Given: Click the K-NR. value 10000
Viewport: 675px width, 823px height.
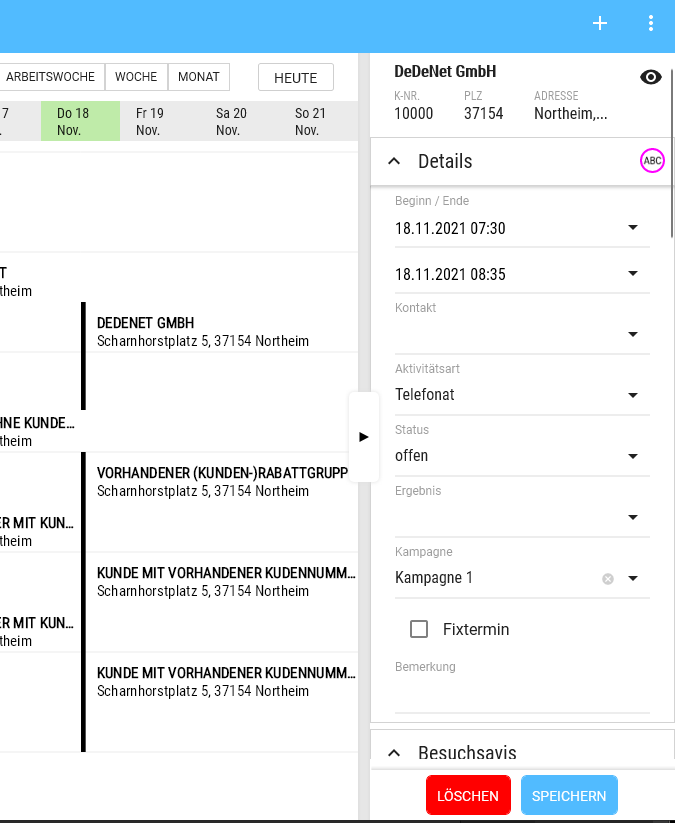Looking at the screenshot, I should 414,113.
